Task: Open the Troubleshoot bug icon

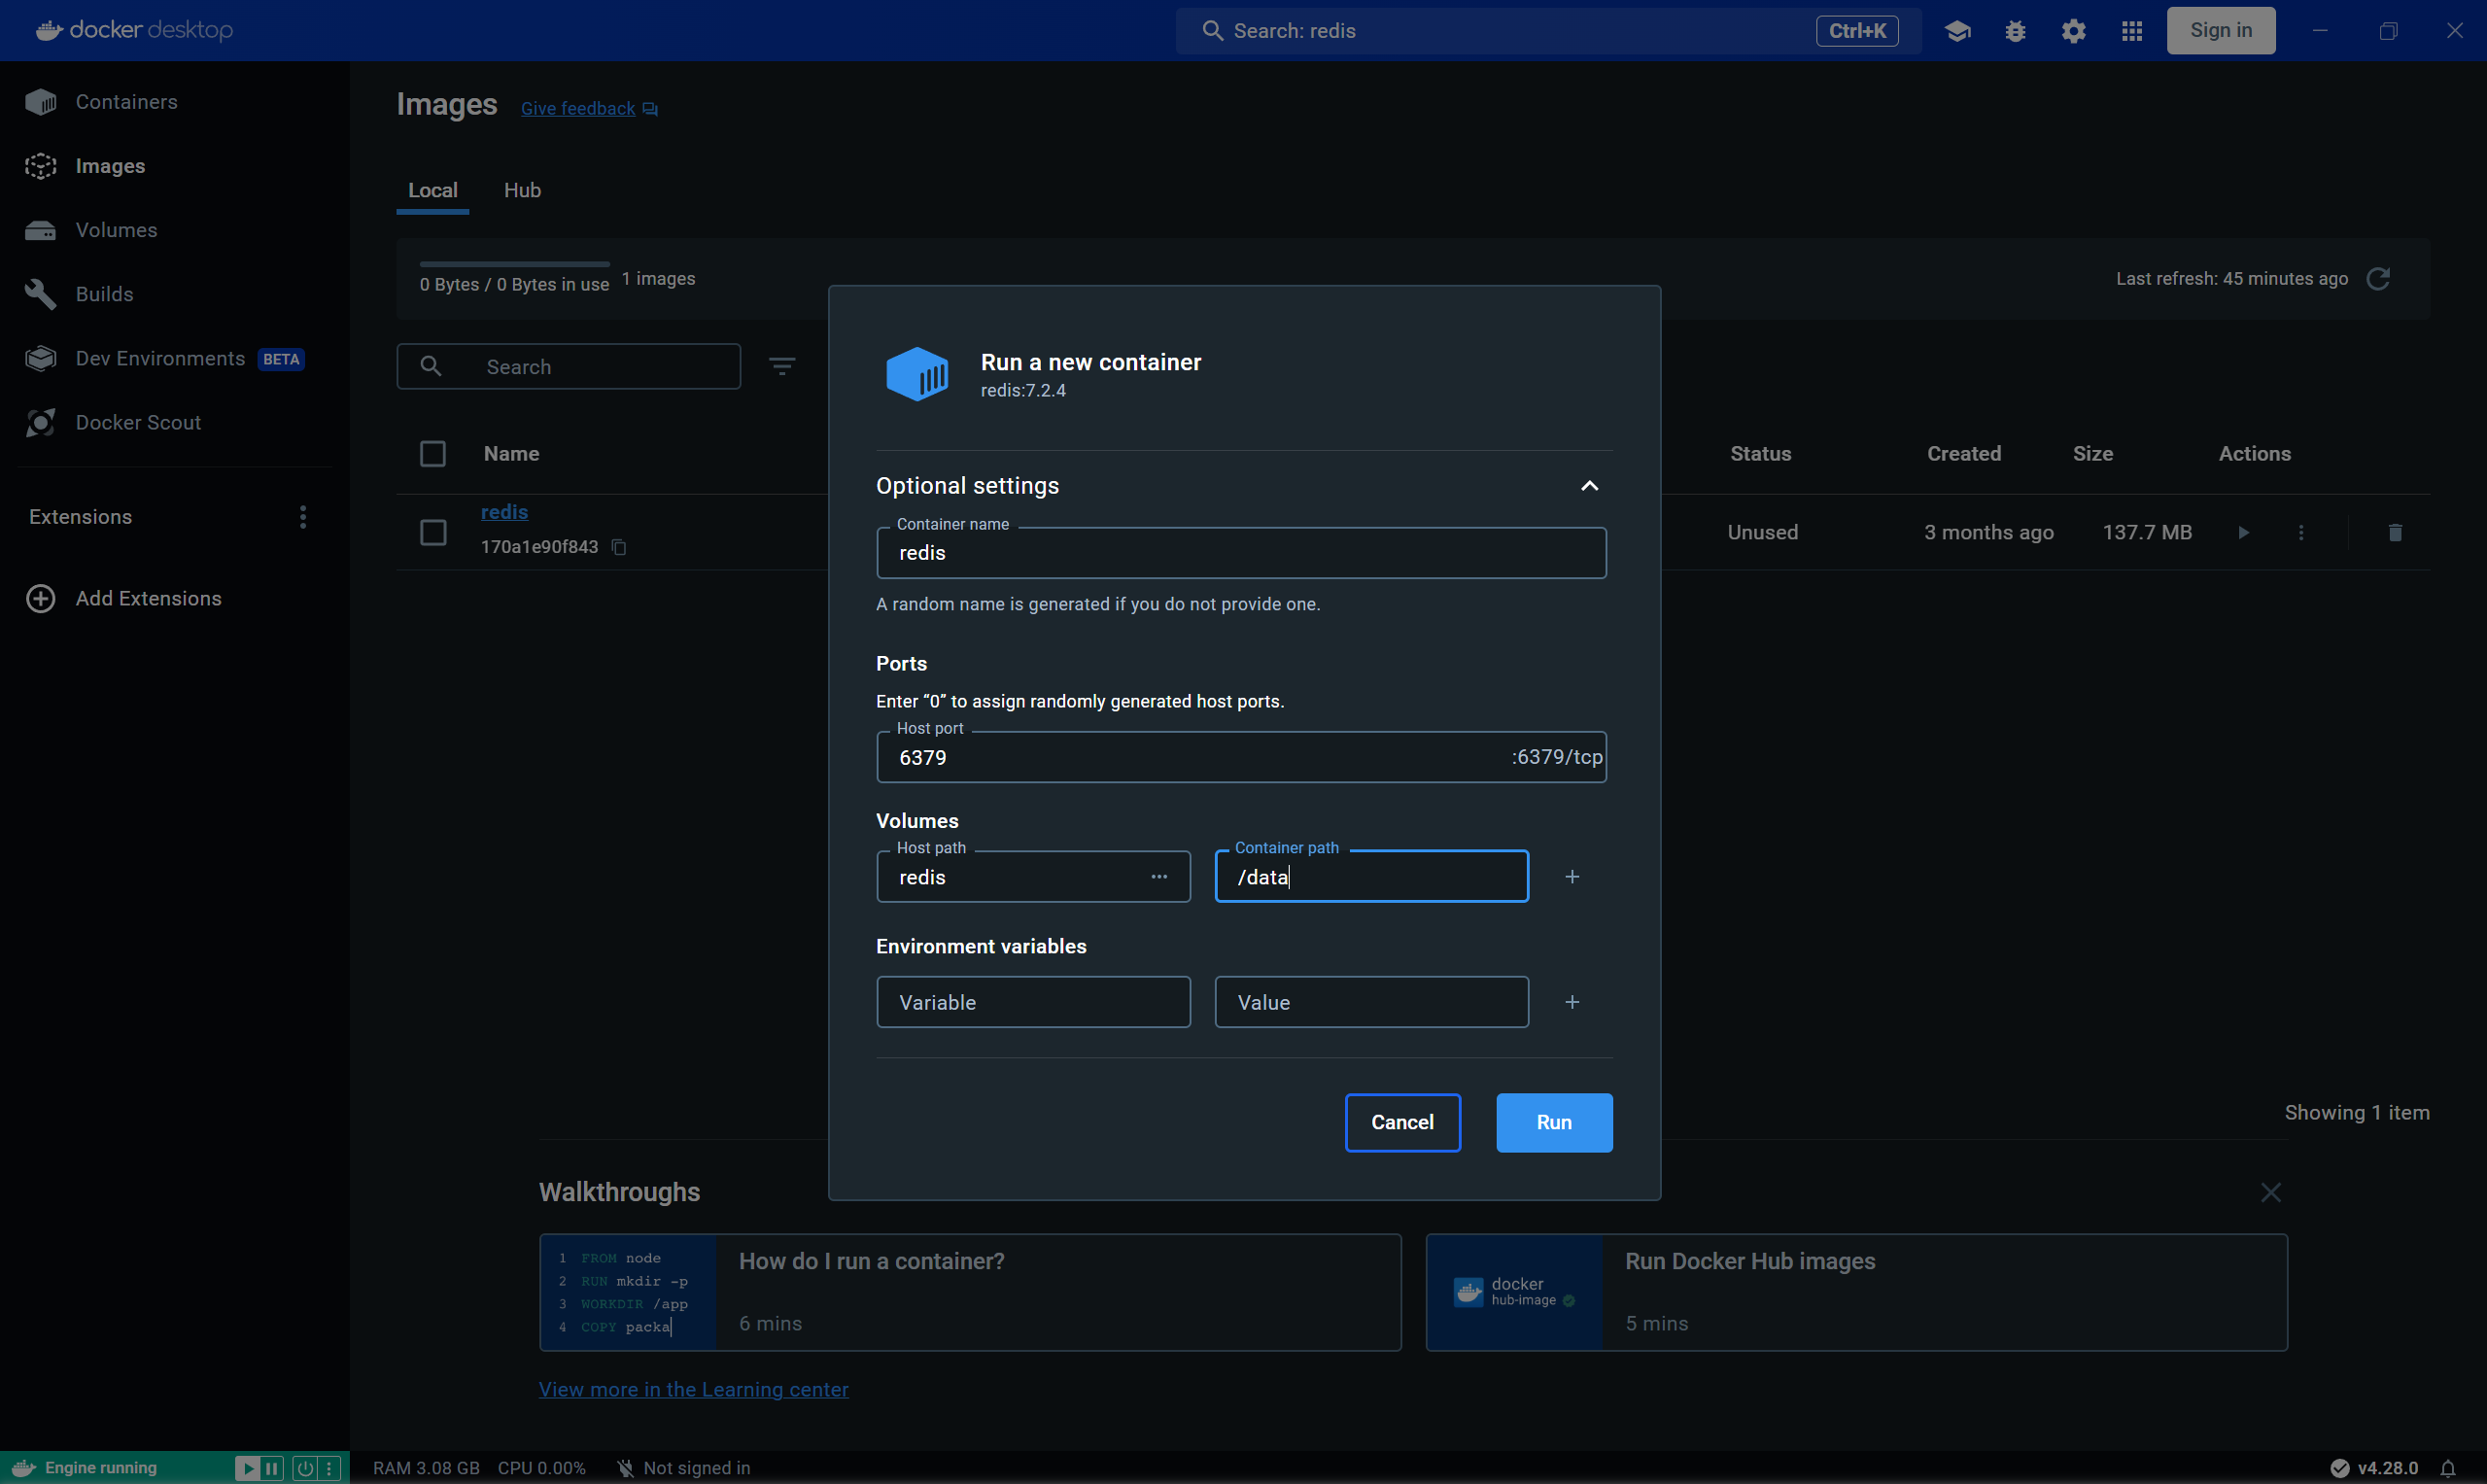Action: (2015, 31)
